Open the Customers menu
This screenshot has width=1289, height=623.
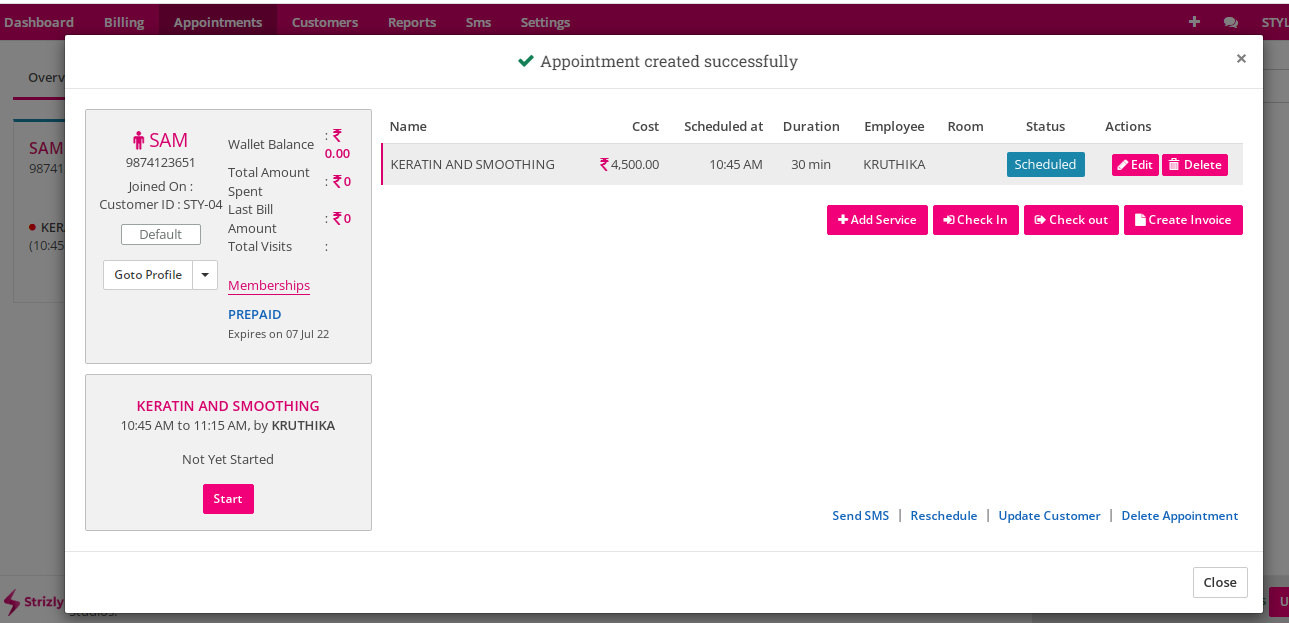(325, 22)
